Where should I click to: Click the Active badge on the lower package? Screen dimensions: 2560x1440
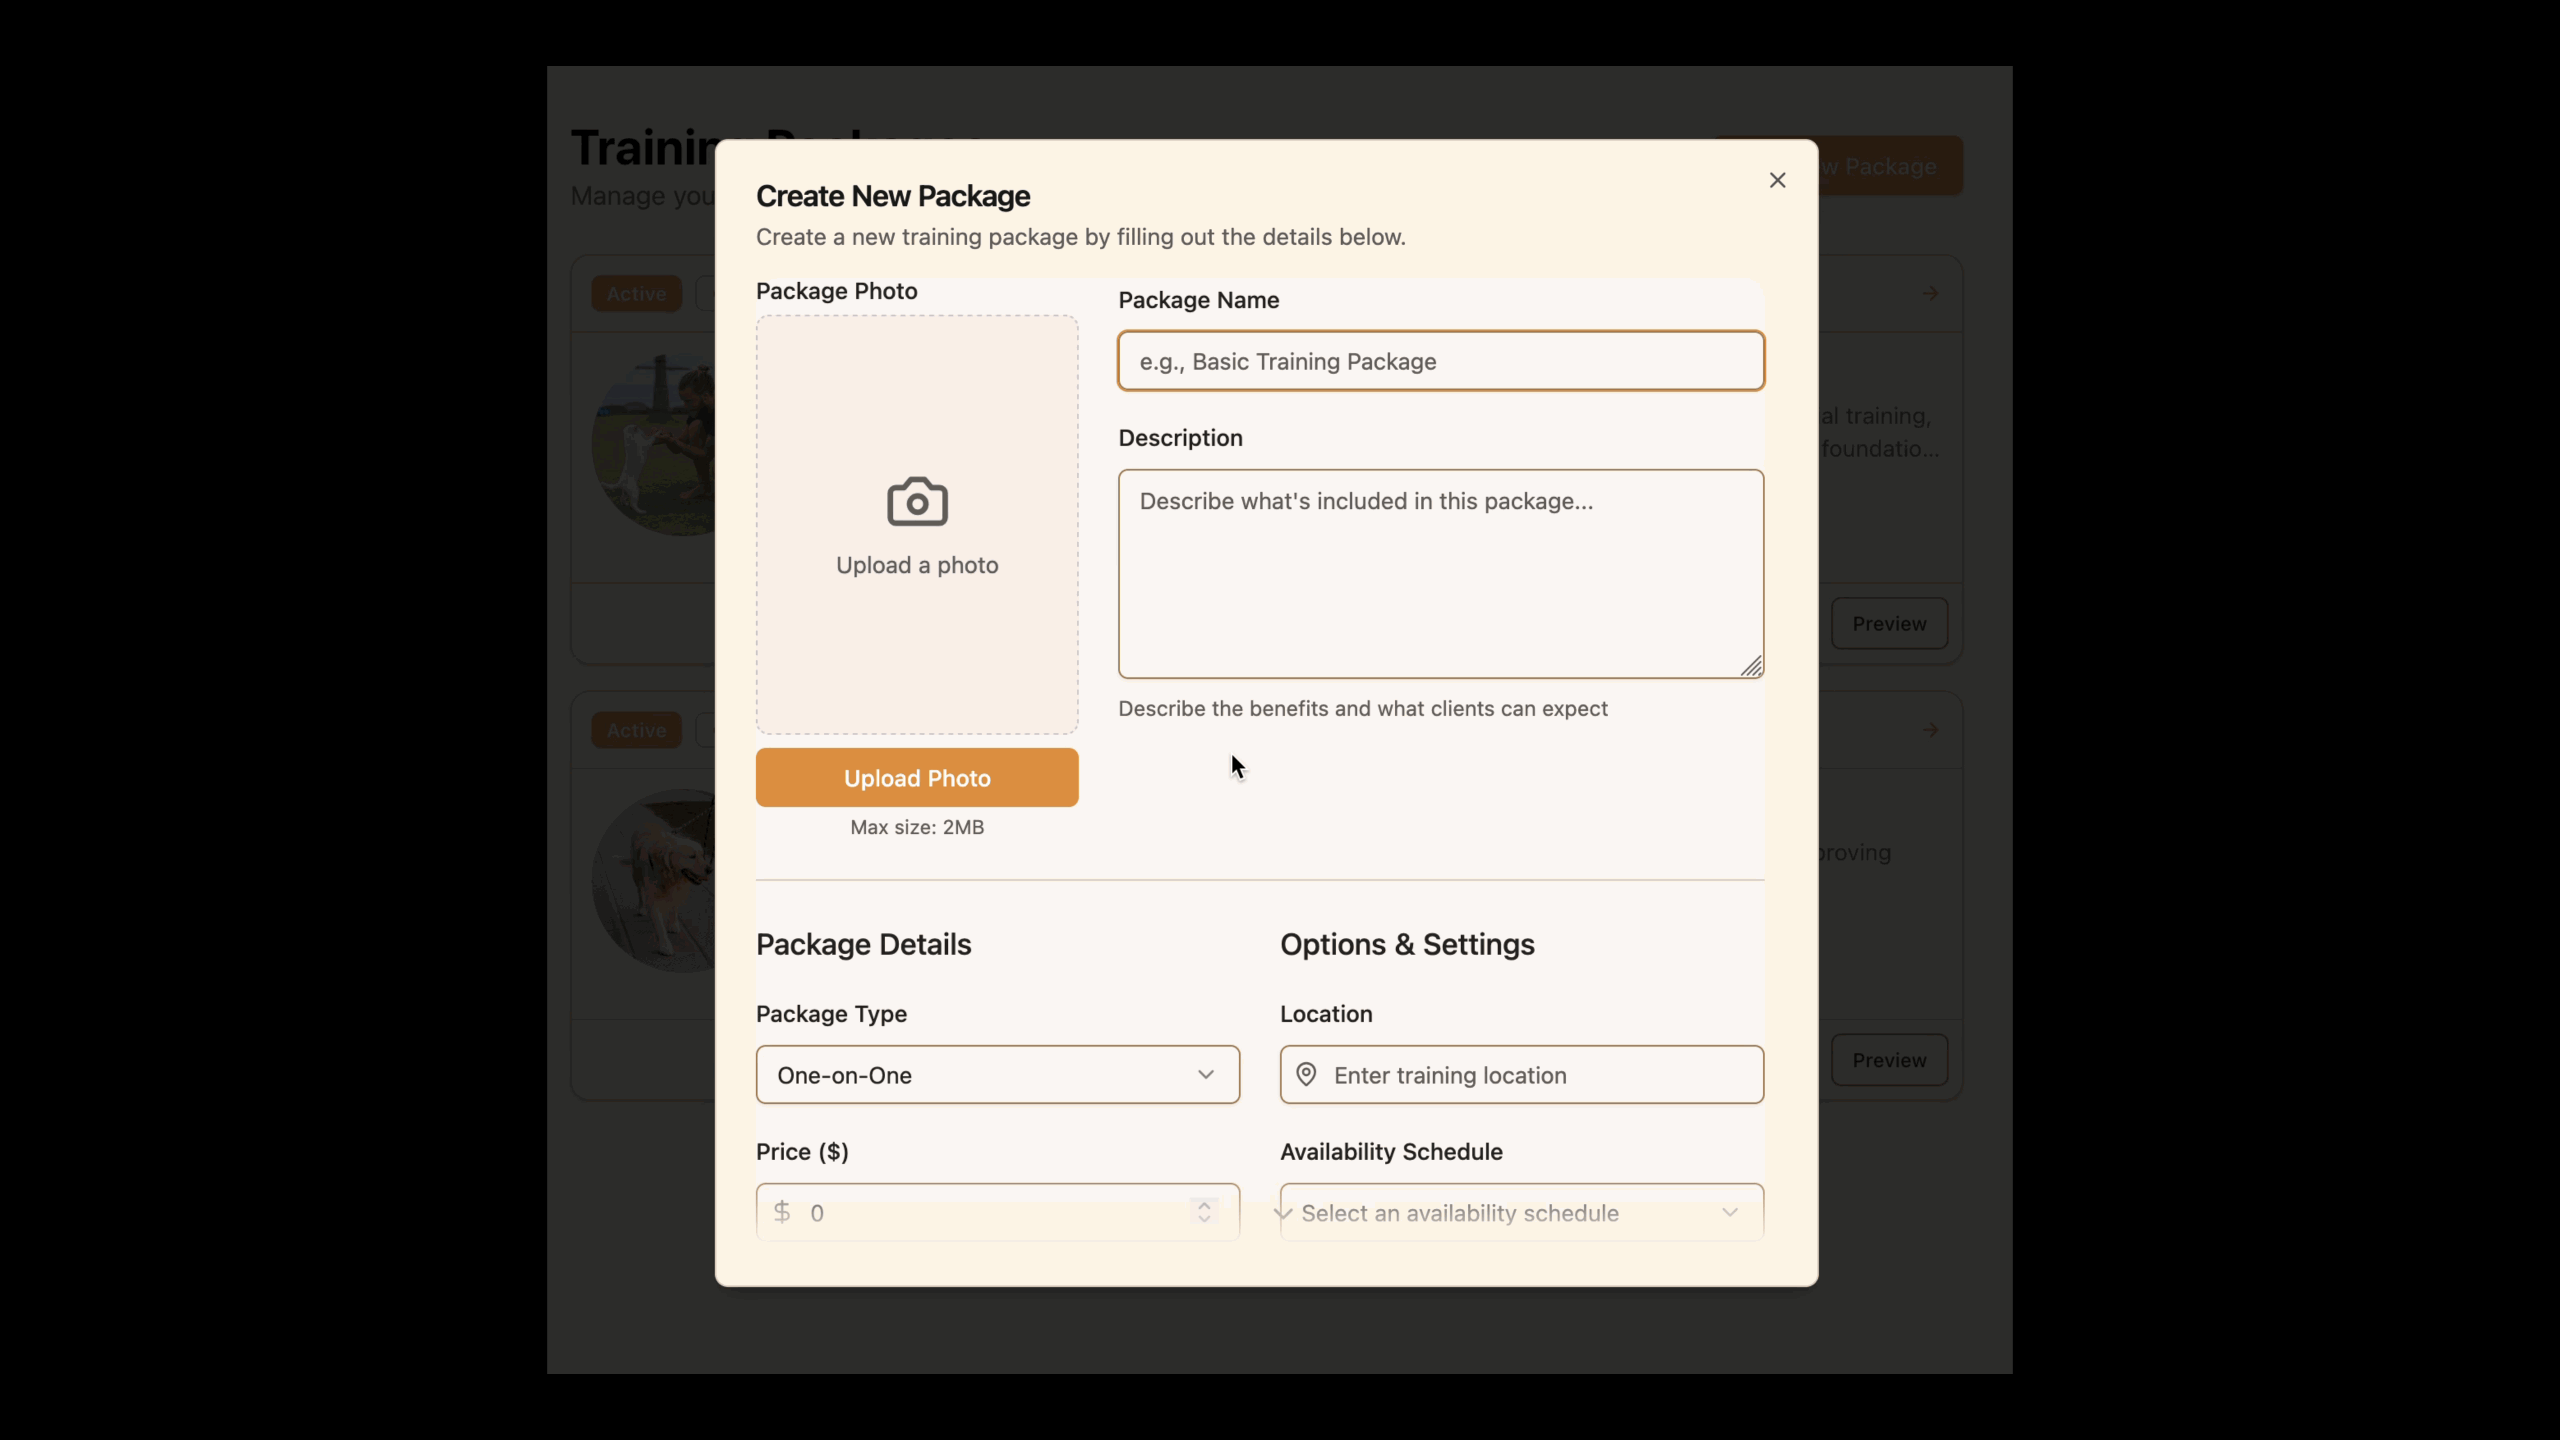click(636, 729)
